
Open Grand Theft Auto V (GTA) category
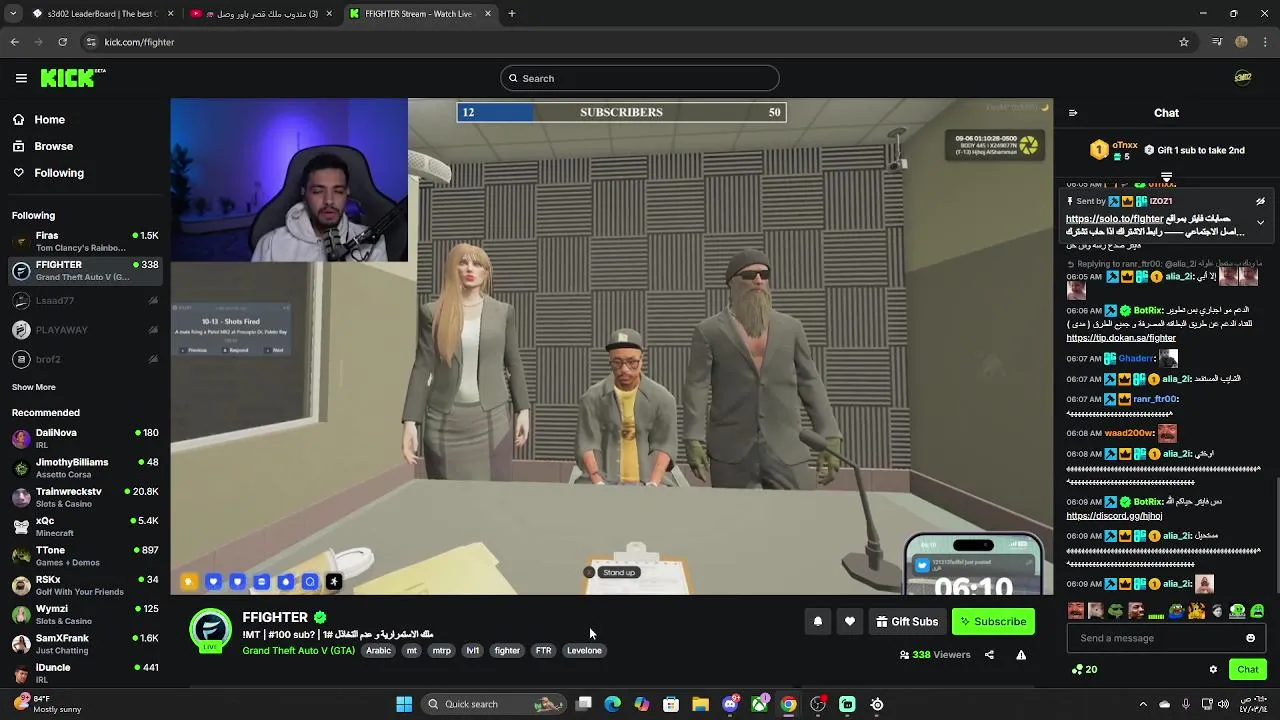coord(298,651)
